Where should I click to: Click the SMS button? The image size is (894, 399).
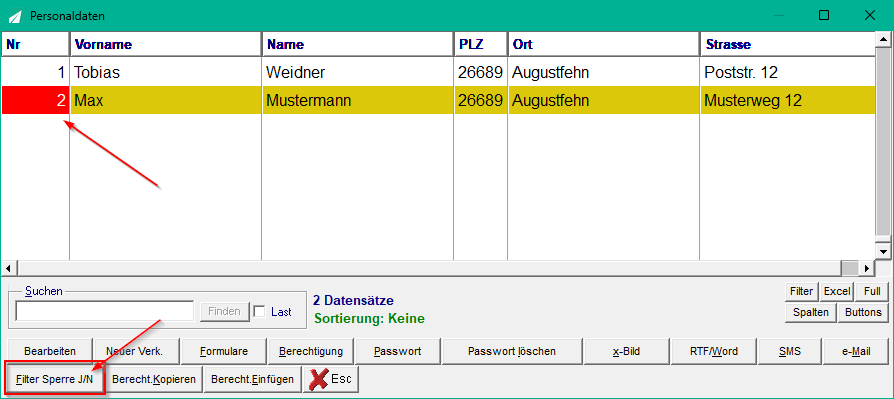click(x=790, y=351)
